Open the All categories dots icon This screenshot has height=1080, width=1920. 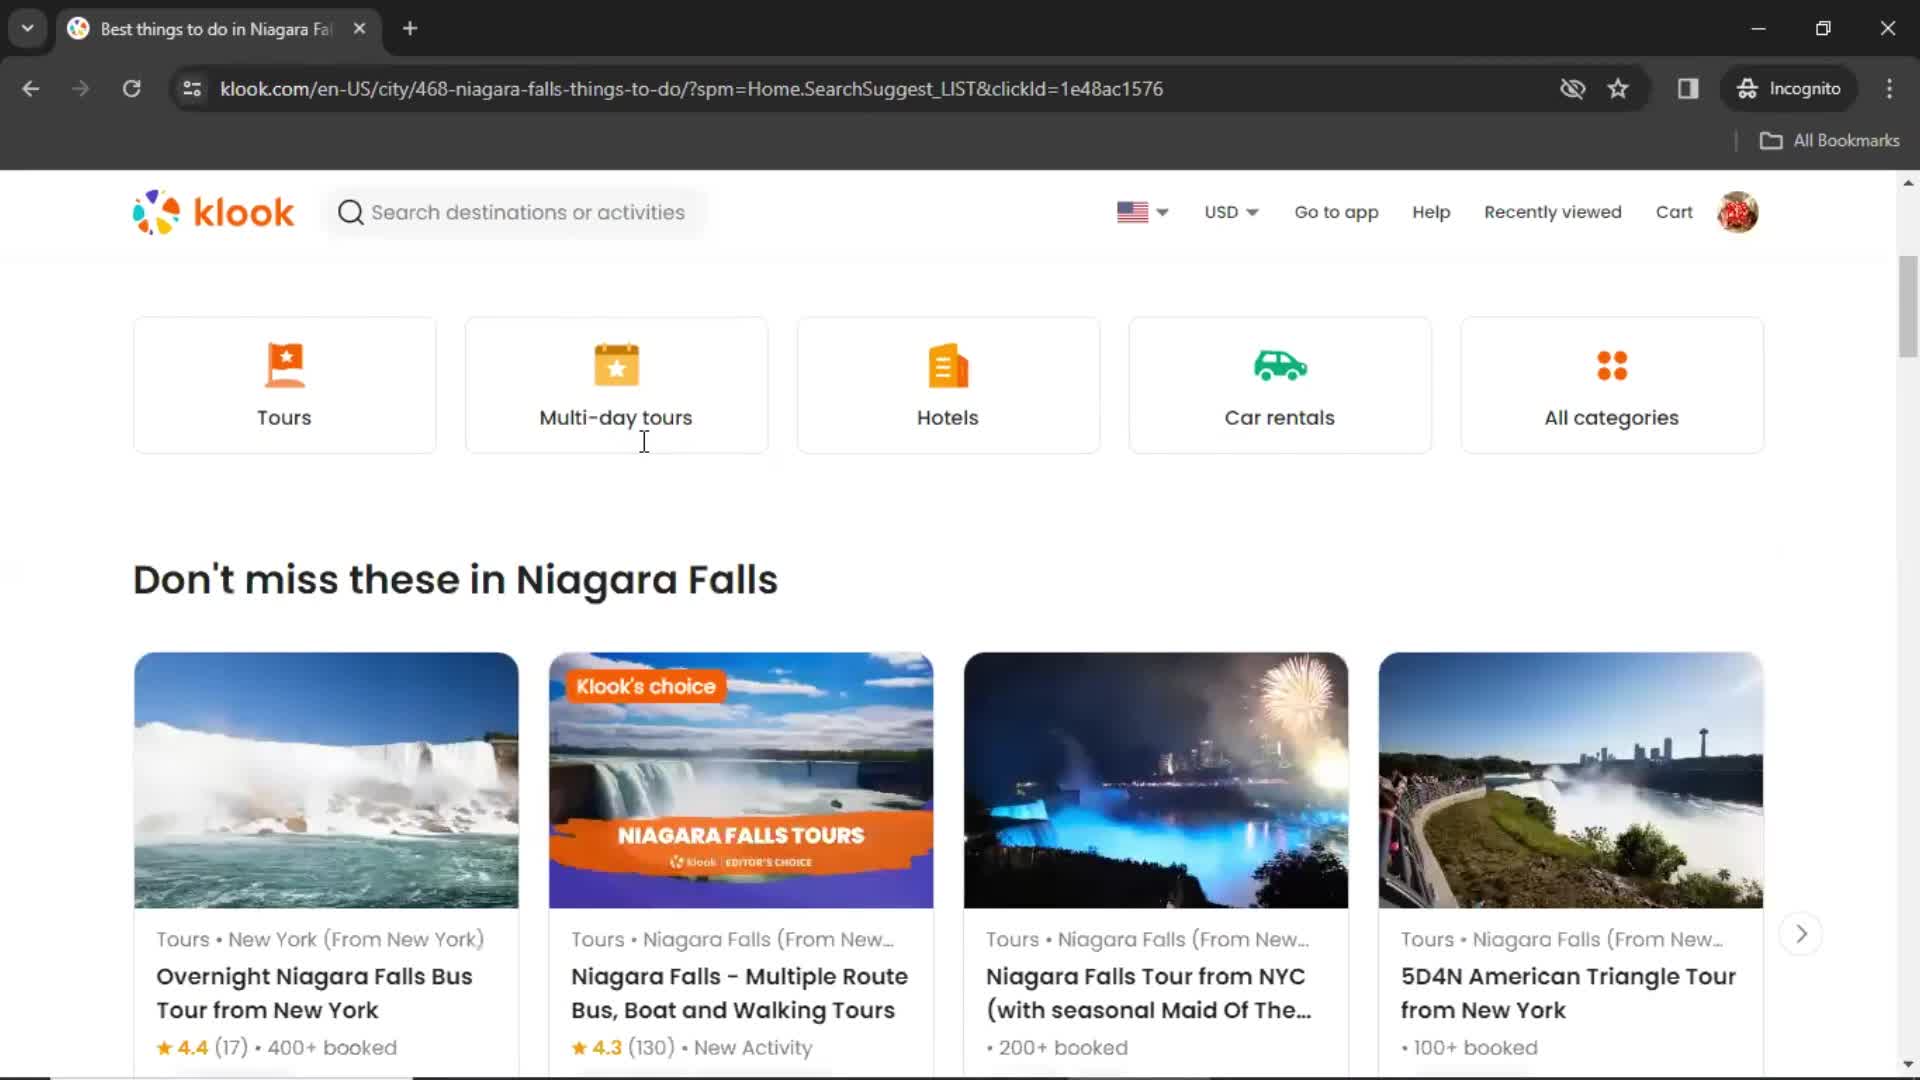1612,365
